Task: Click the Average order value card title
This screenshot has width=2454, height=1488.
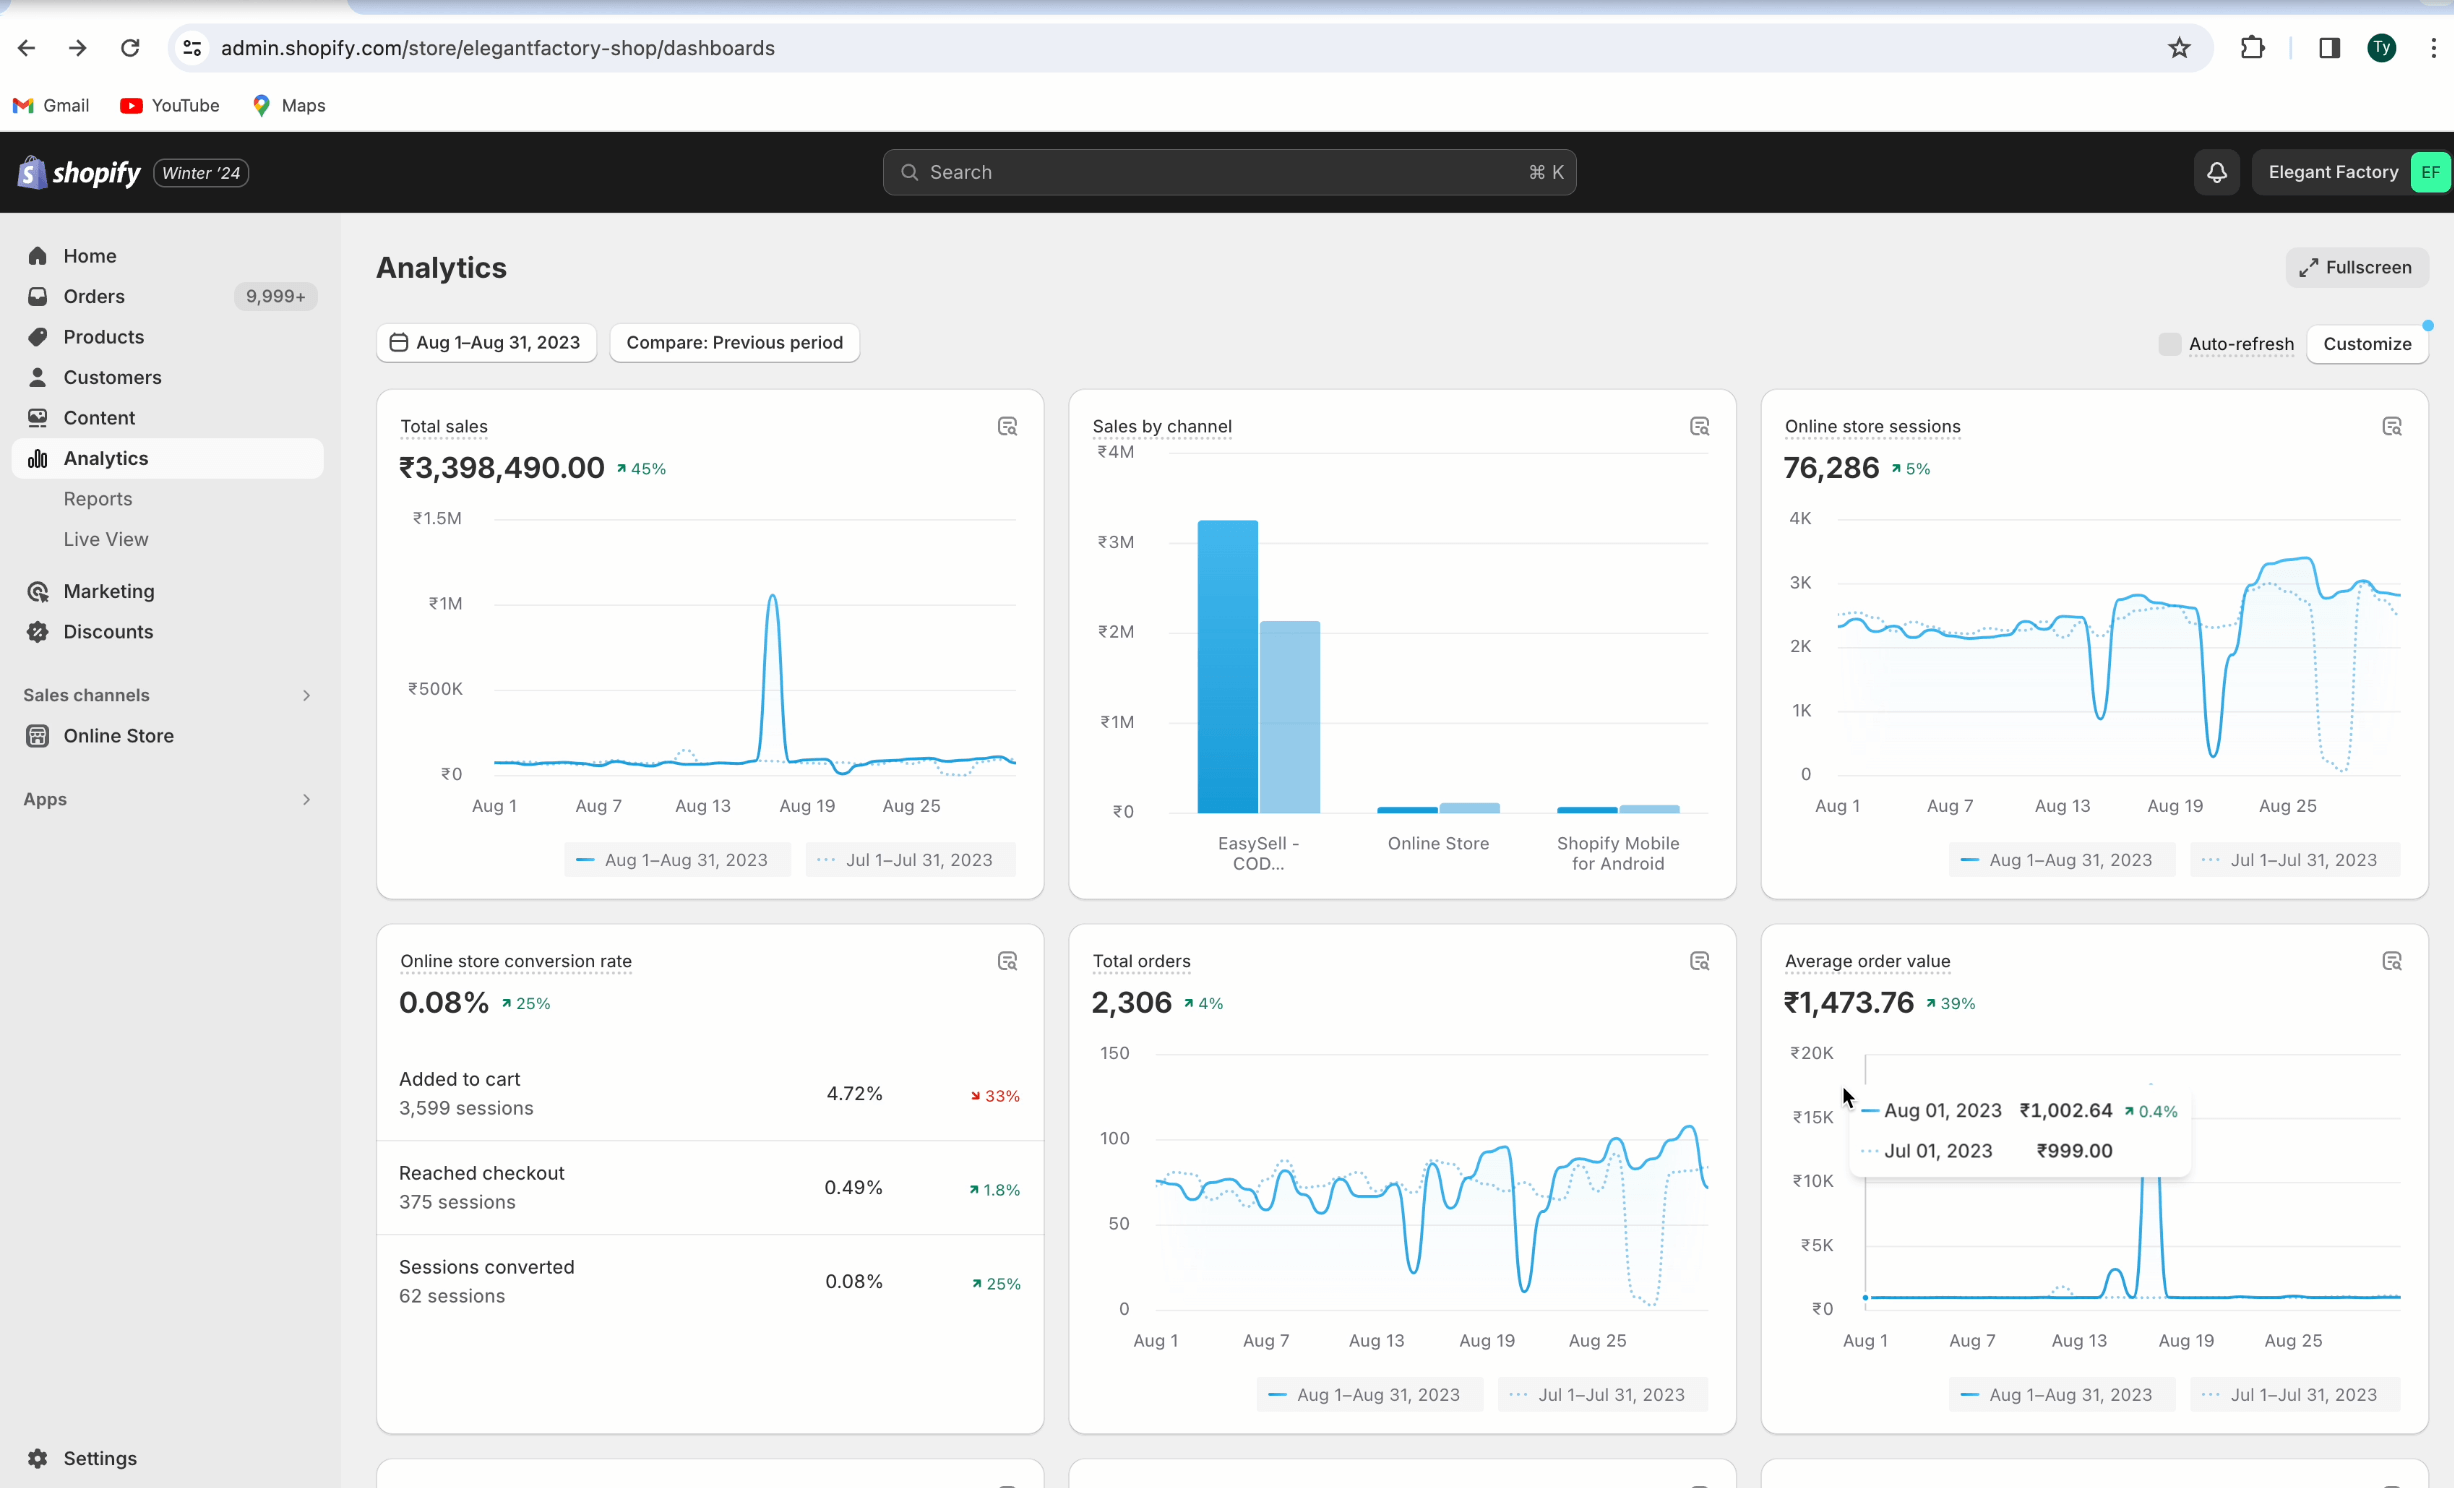Action: (1867, 962)
